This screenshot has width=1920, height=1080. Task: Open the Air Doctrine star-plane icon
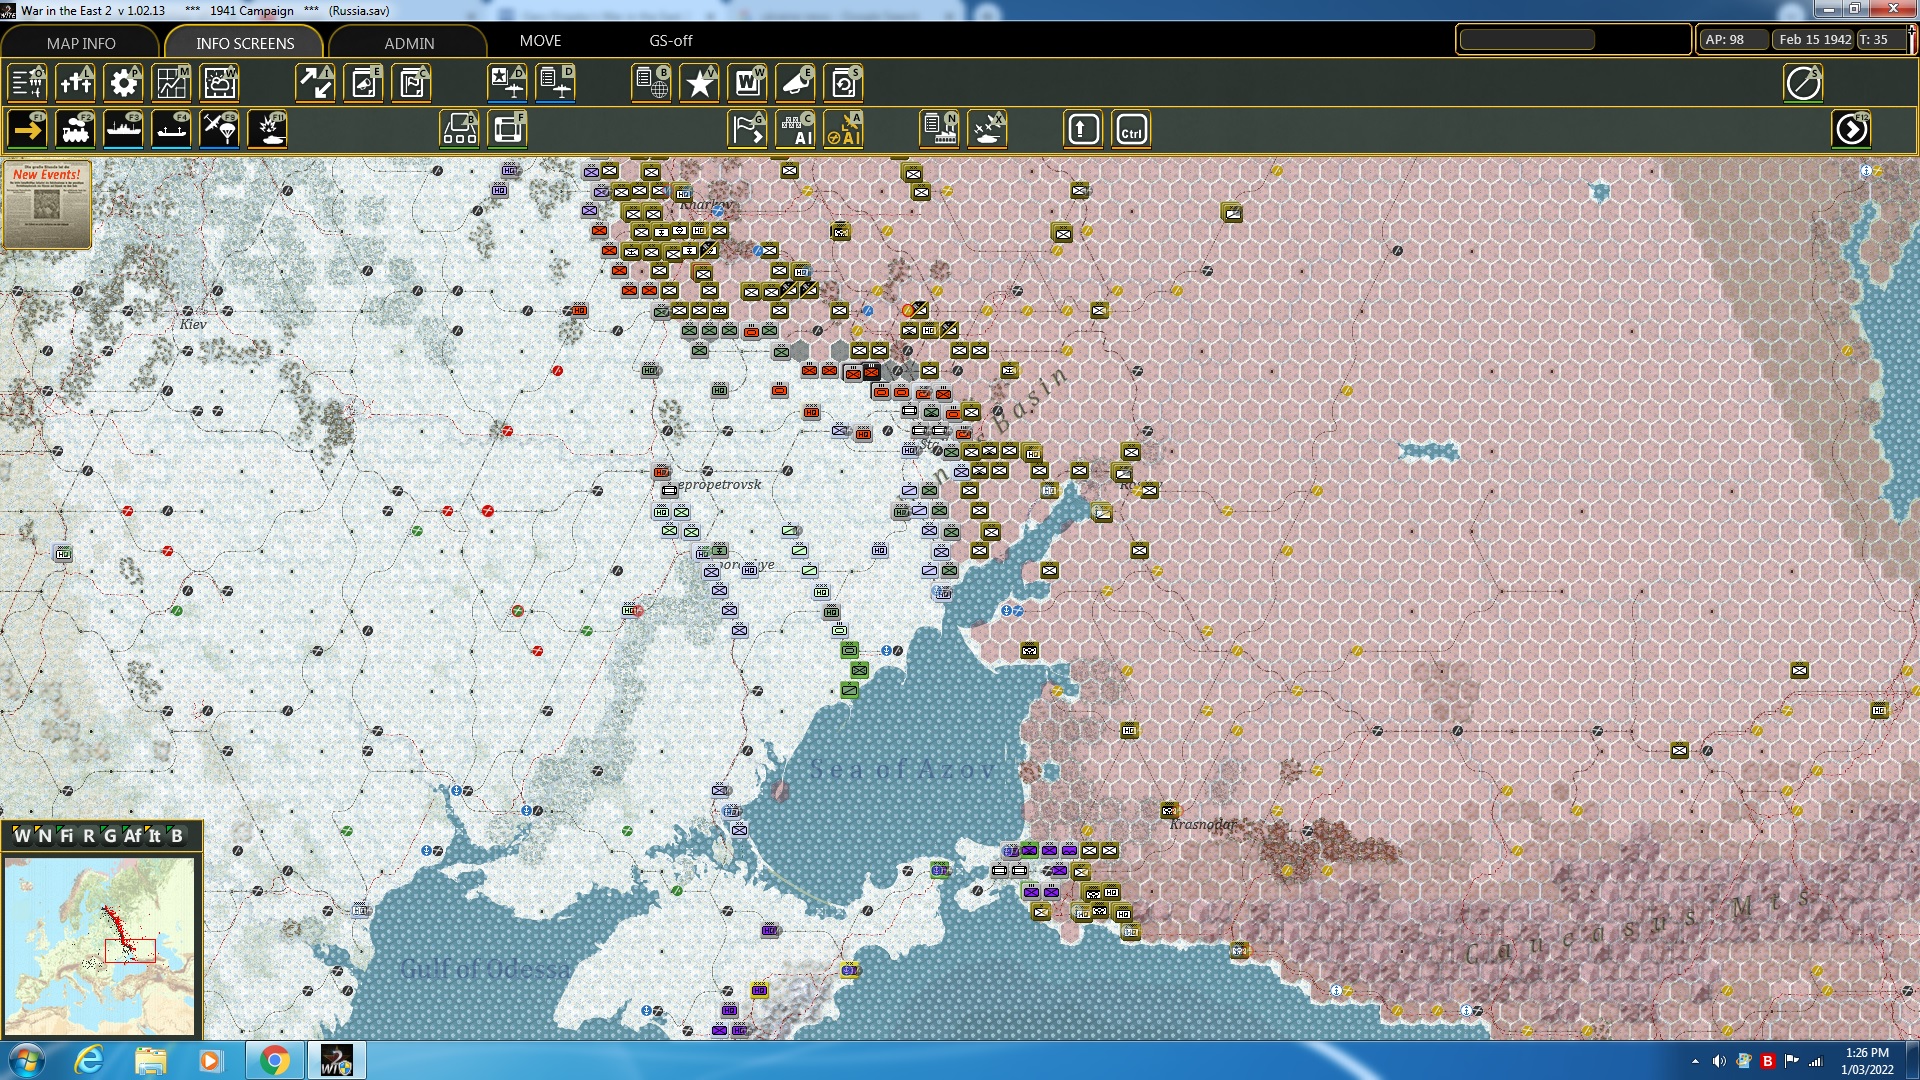(508, 83)
